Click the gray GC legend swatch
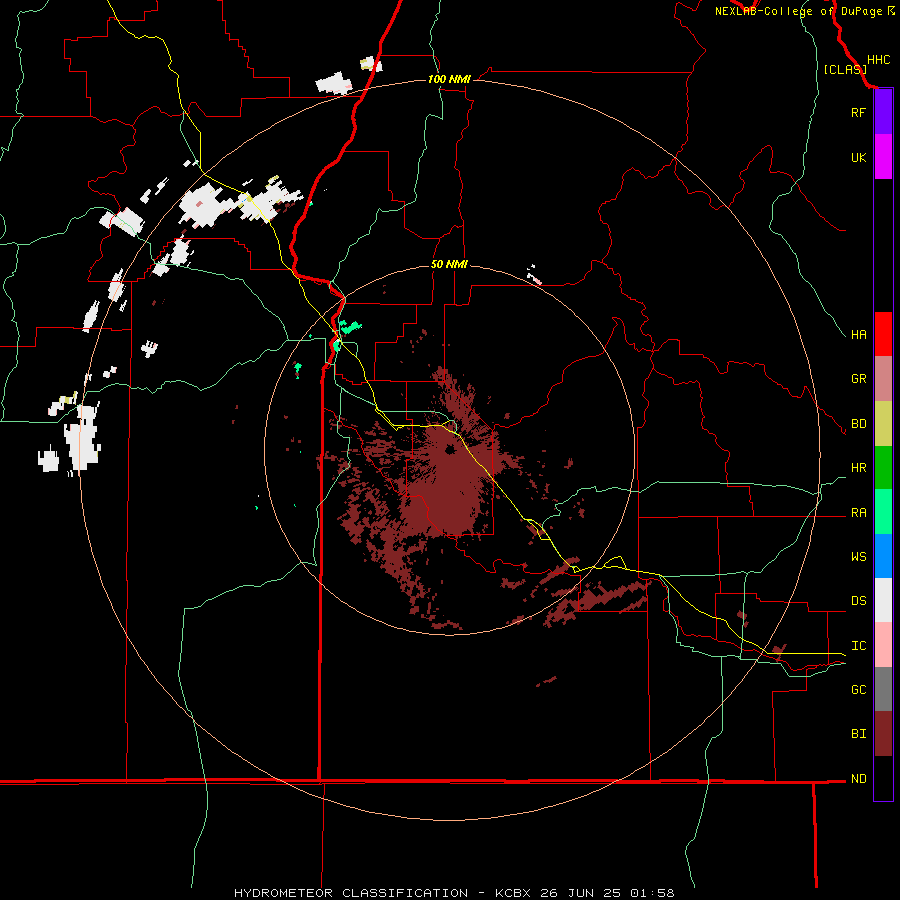This screenshot has width=900, height=900. 883,689
